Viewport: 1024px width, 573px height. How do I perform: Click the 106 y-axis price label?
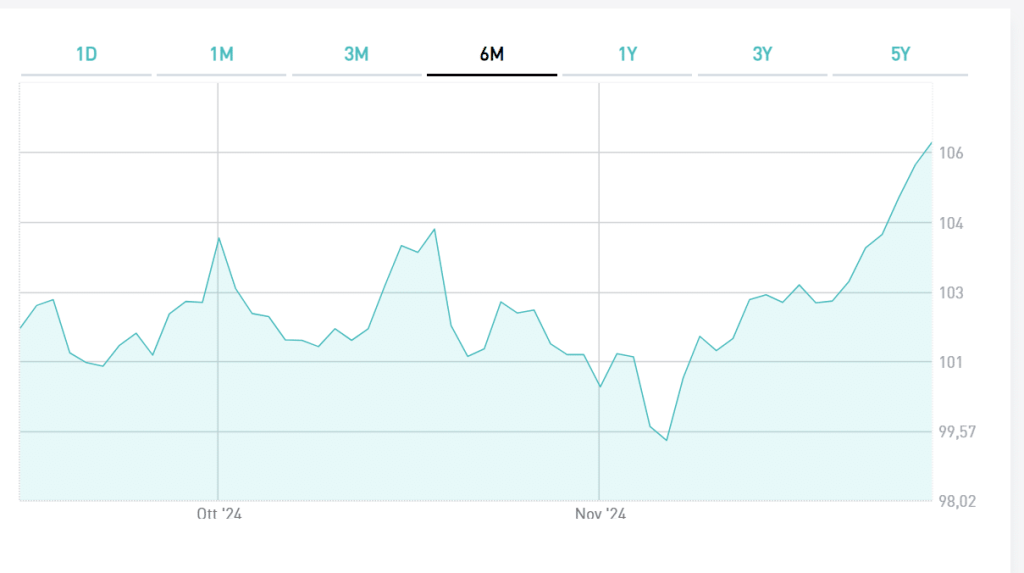pyautogui.click(x=950, y=153)
